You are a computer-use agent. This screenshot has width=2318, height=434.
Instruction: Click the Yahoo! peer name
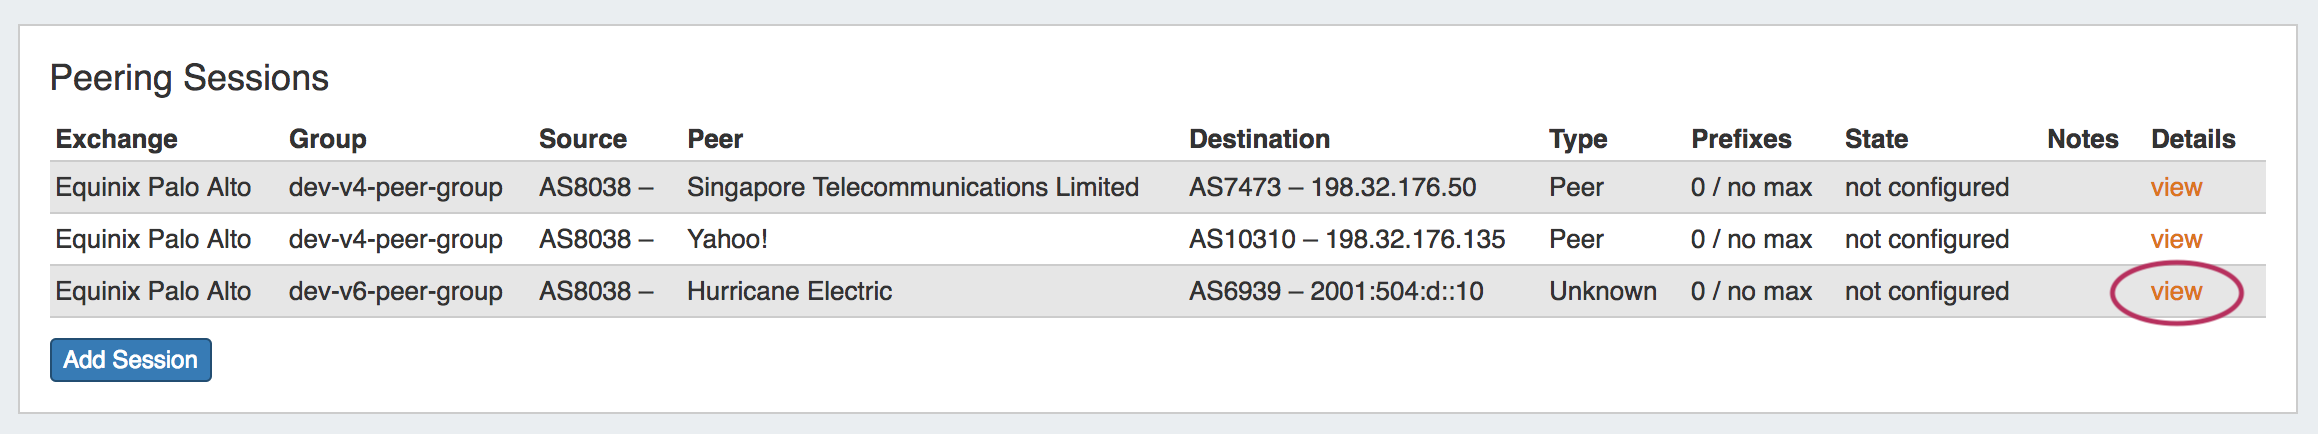click(727, 240)
